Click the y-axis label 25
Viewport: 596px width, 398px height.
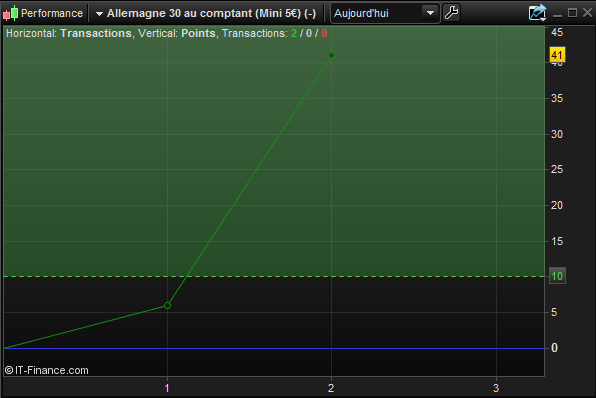pos(557,170)
